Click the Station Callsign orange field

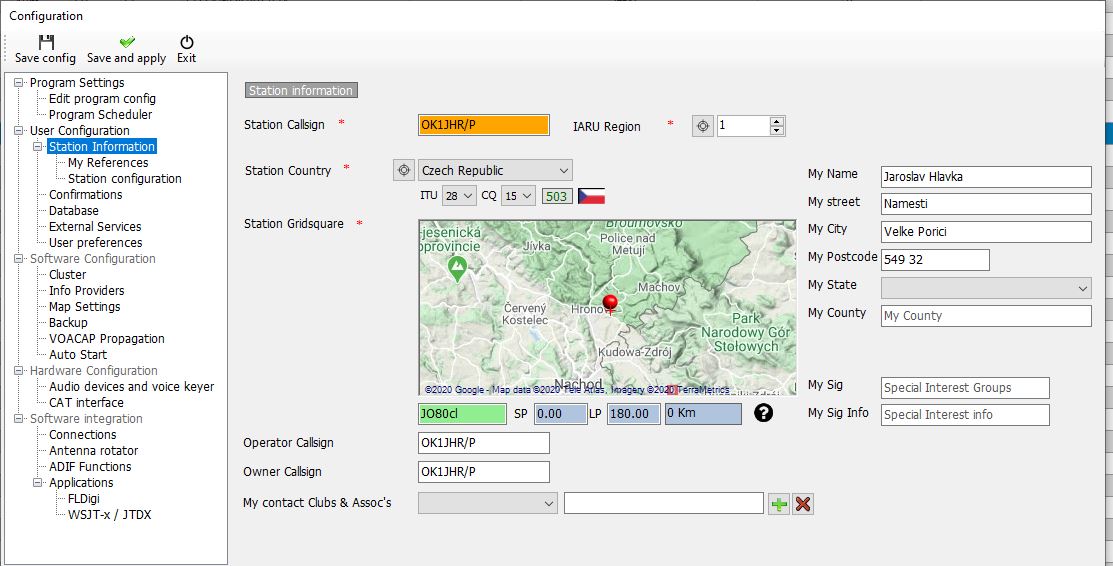point(483,125)
